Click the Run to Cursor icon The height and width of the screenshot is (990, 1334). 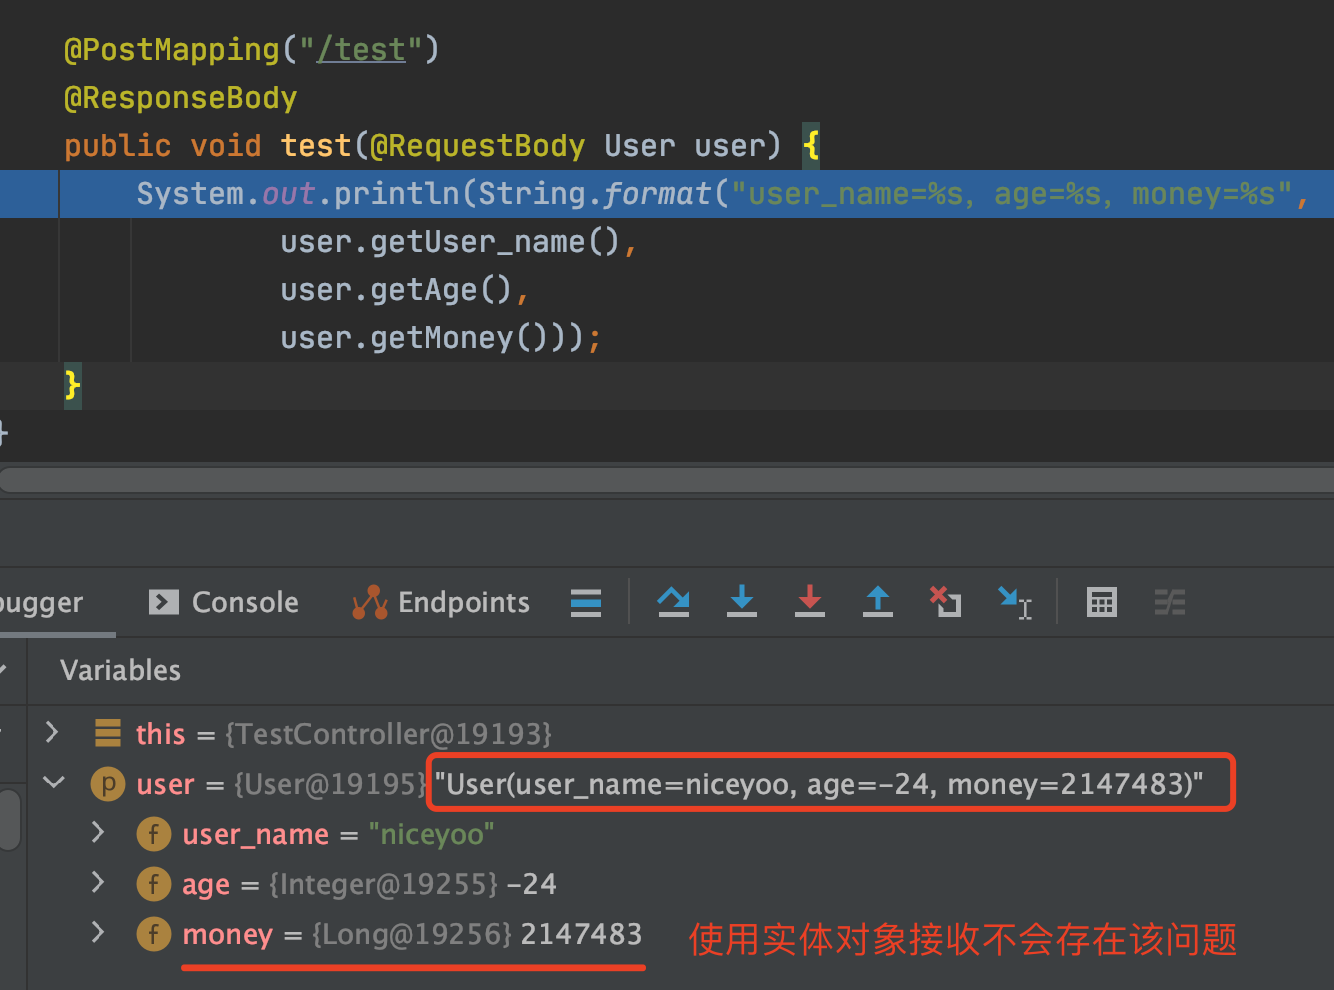(1015, 602)
